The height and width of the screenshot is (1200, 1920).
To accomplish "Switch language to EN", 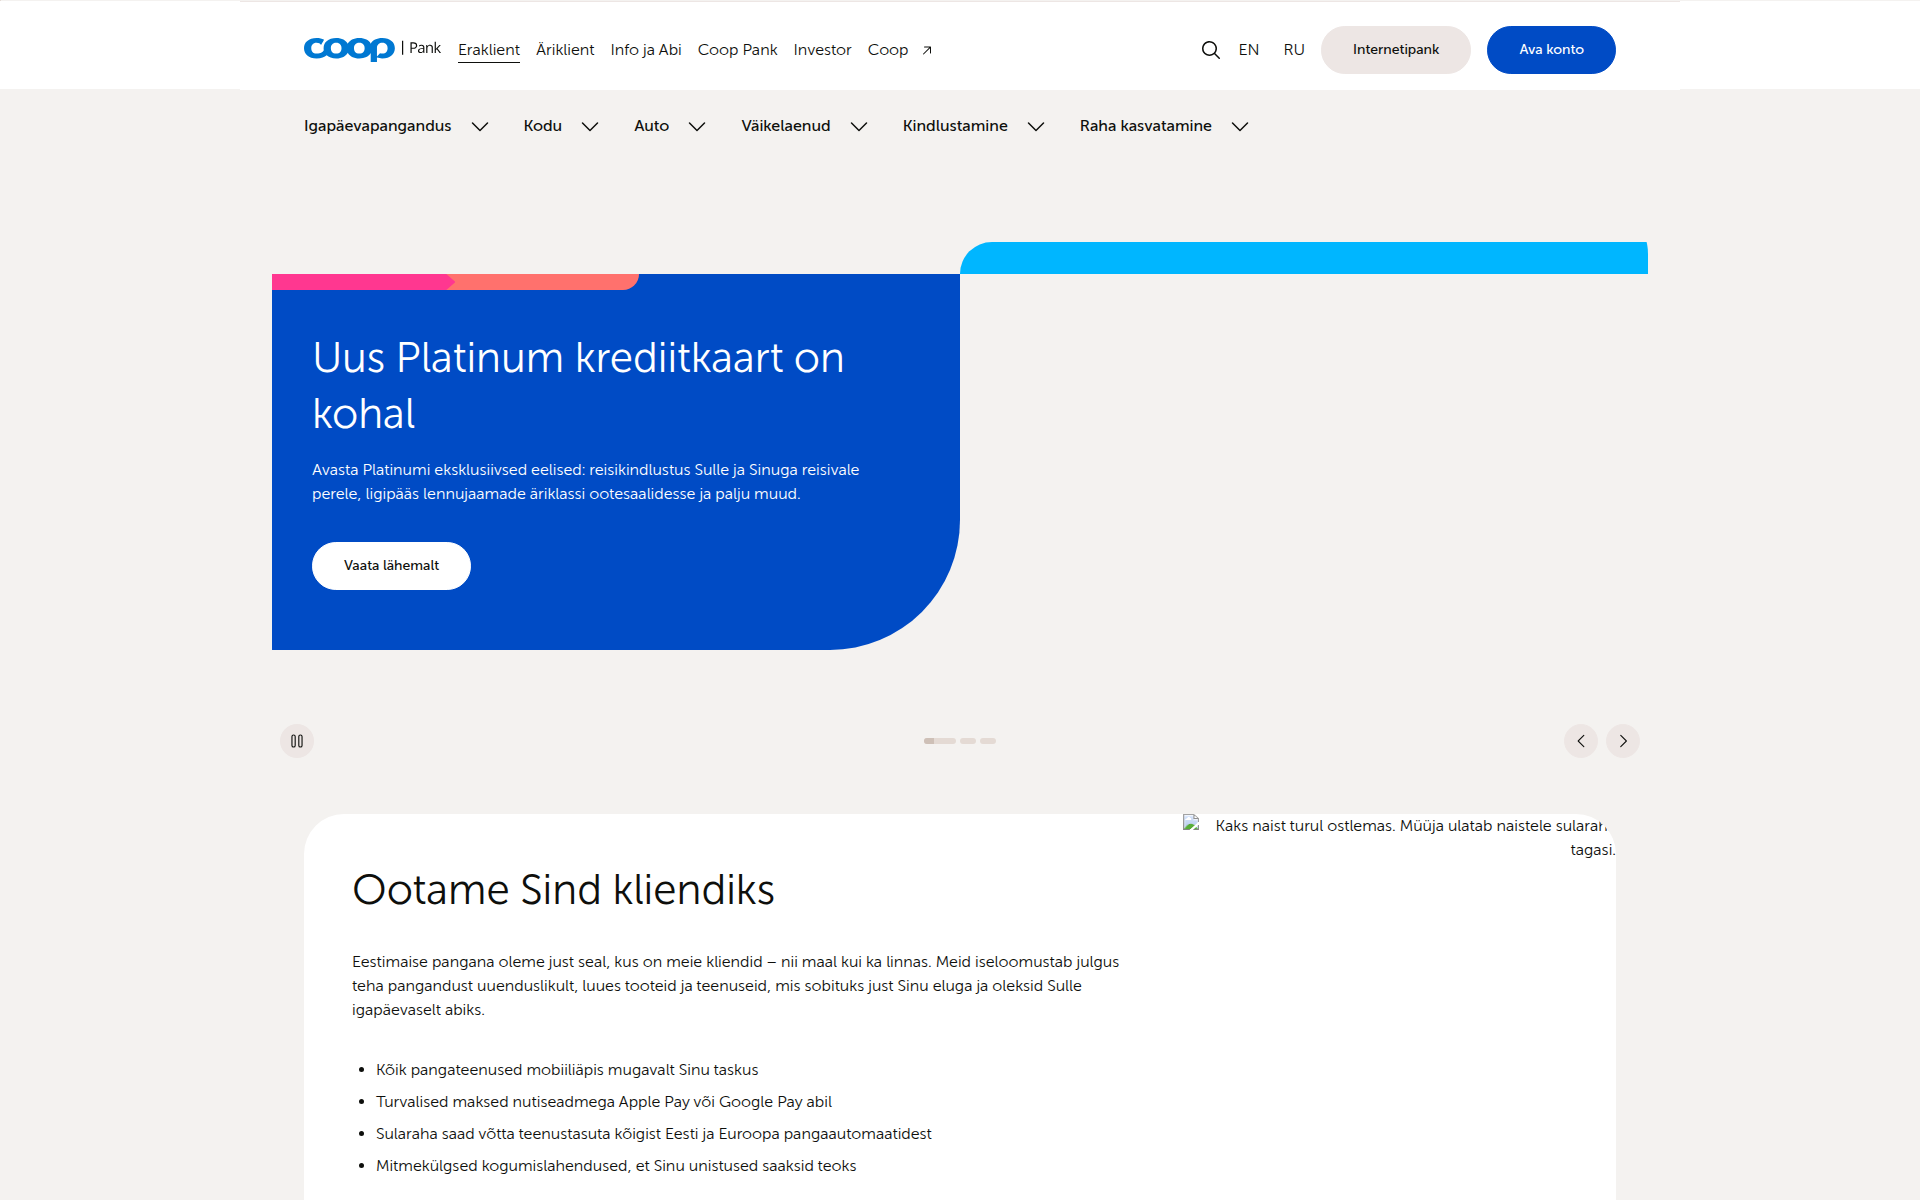I will coord(1249,50).
